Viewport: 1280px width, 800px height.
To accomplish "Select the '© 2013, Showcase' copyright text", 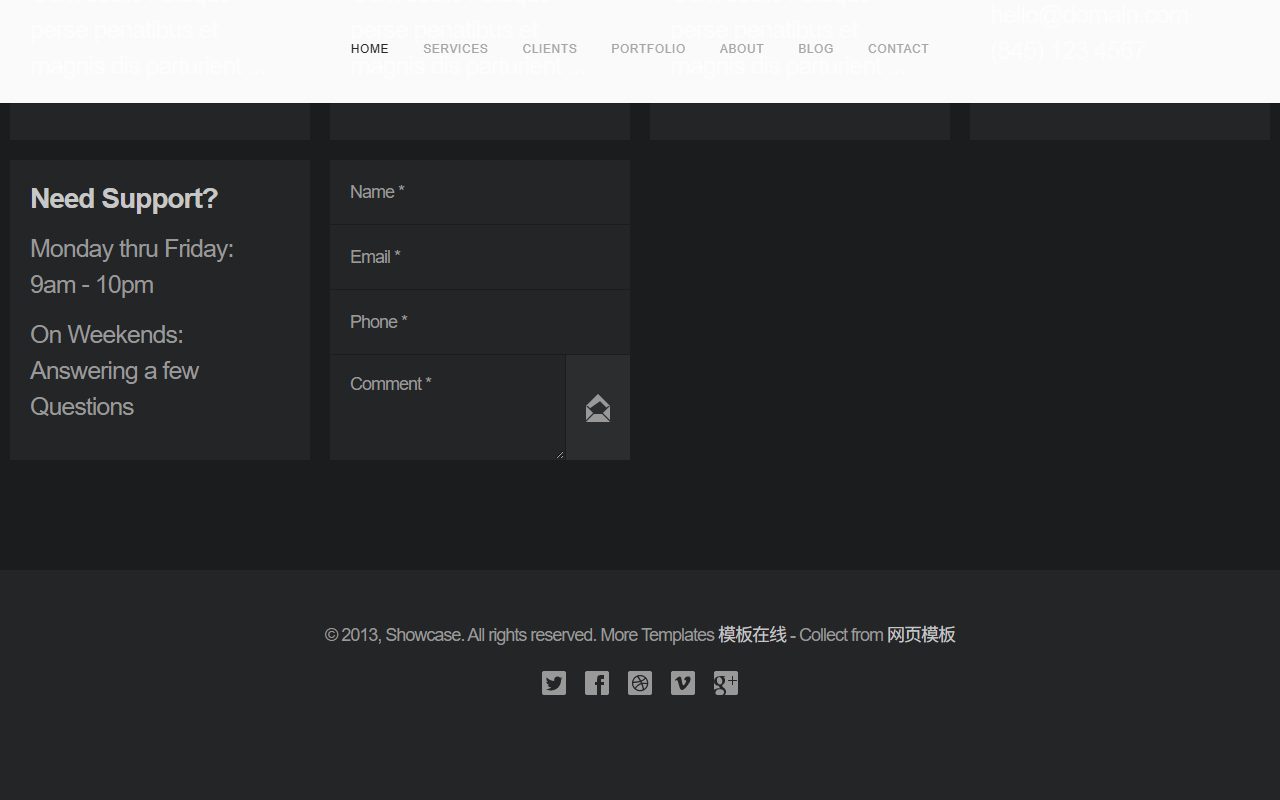I will click(x=393, y=635).
